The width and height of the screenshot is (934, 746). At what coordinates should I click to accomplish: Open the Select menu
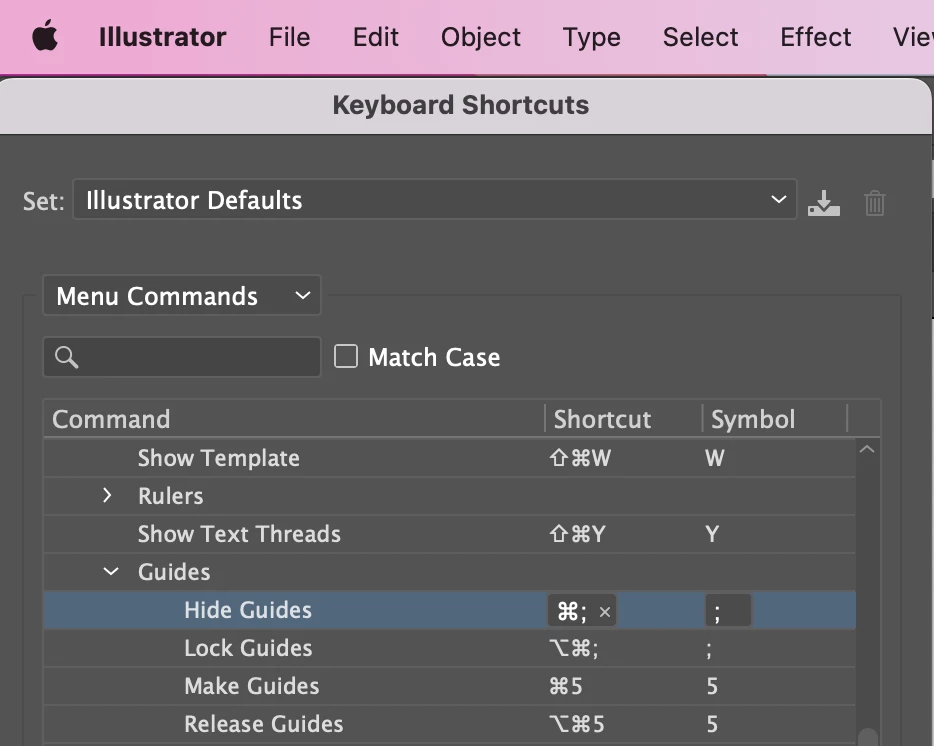tap(700, 37)
